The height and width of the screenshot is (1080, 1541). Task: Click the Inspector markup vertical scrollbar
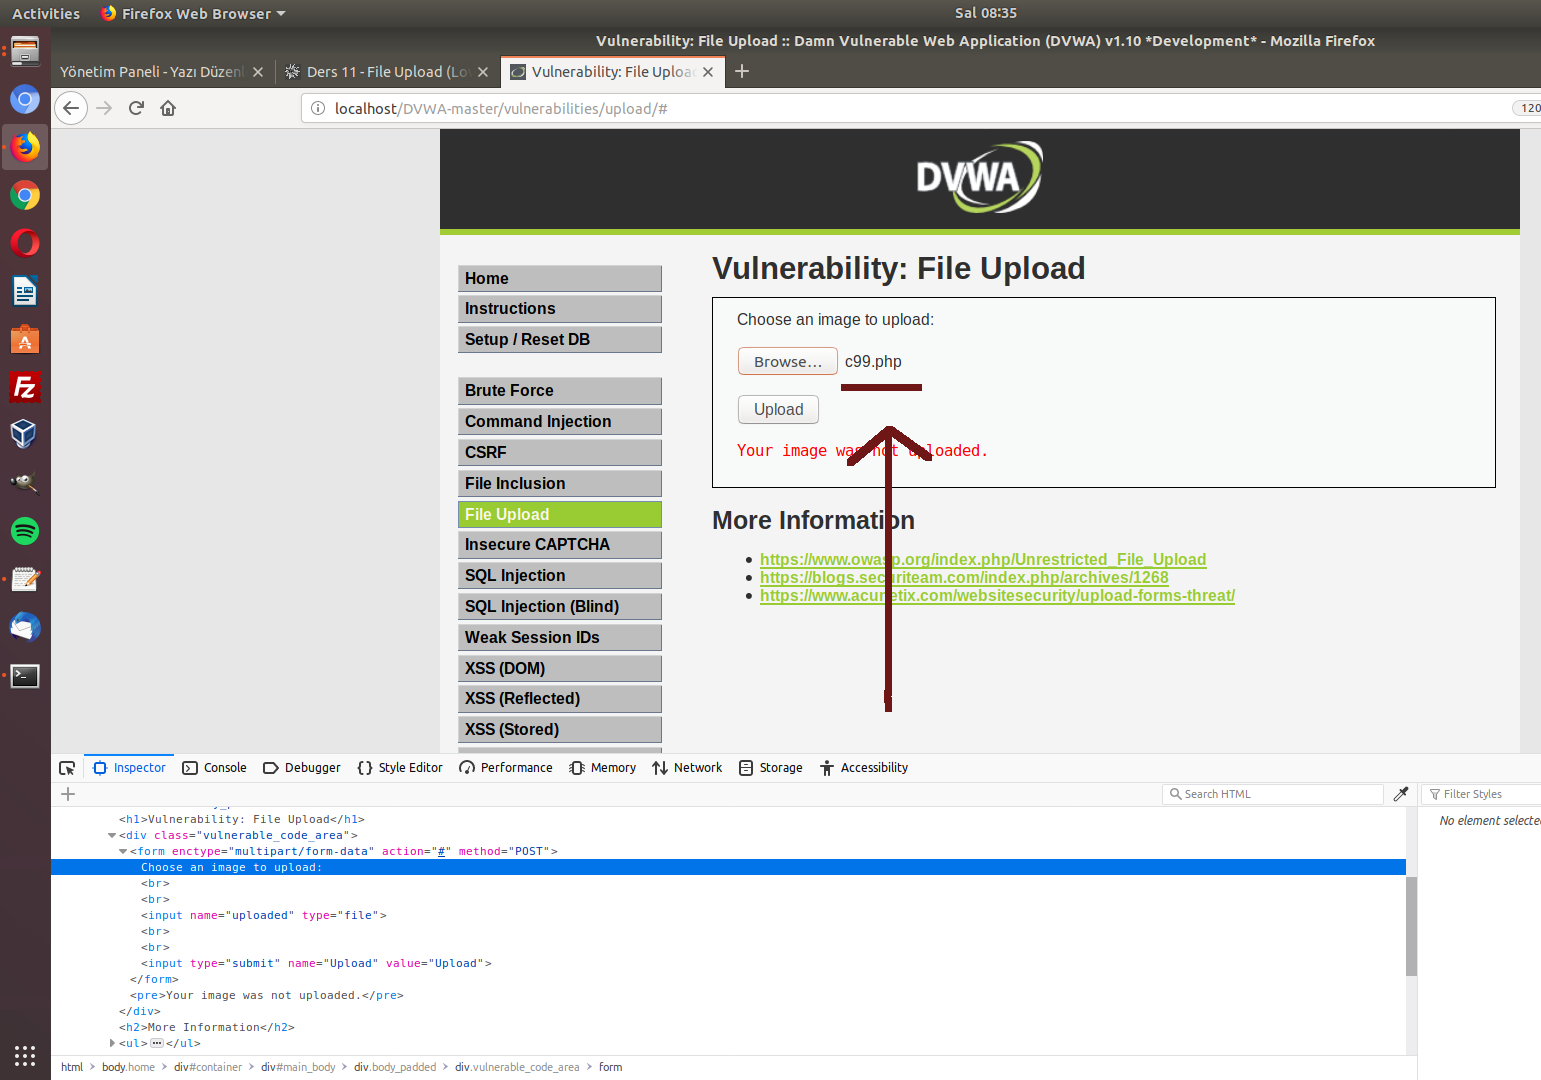point(1411,925)
